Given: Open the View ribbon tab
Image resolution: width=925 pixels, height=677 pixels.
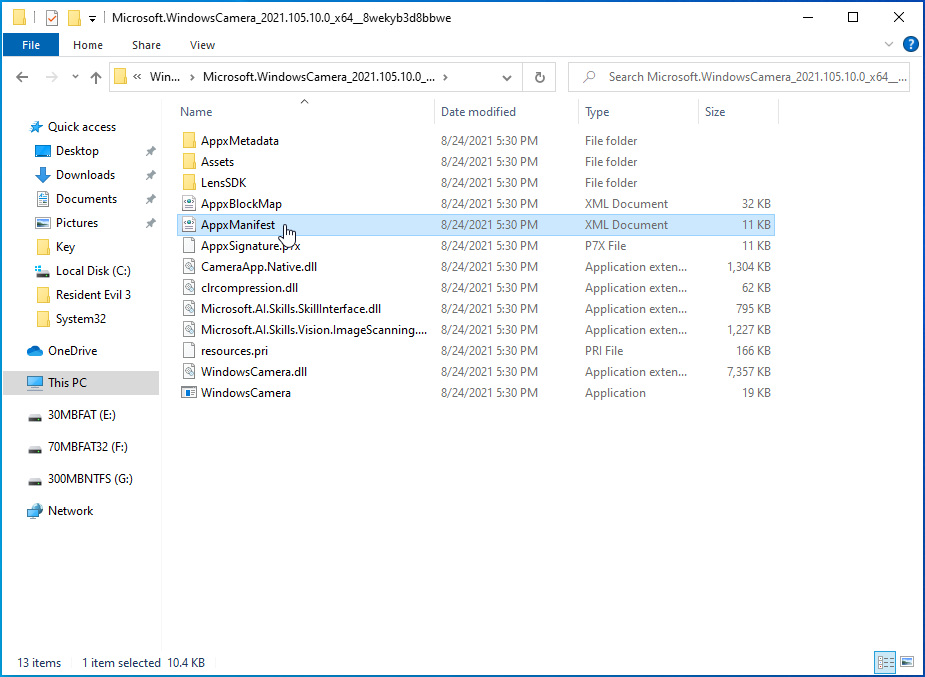Looking at the screenshot, I should point(202,45).
